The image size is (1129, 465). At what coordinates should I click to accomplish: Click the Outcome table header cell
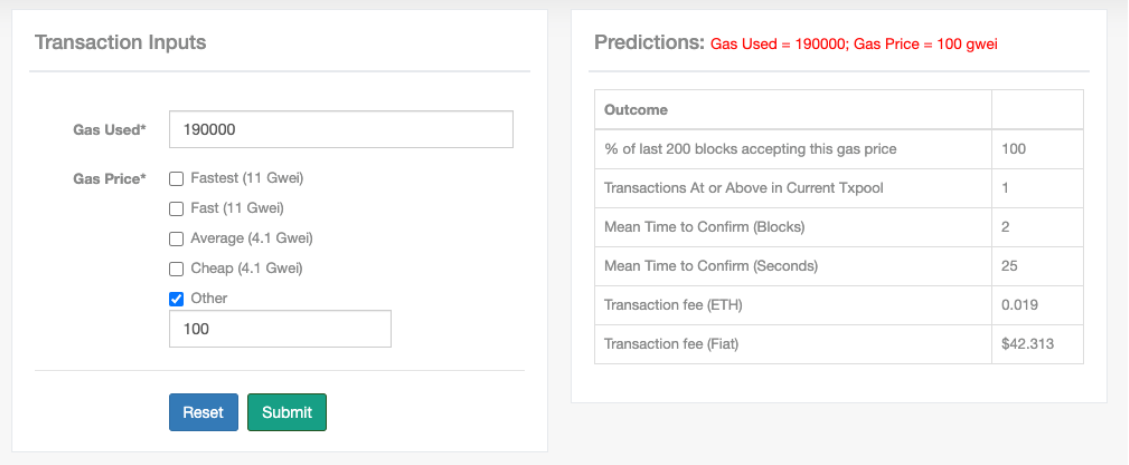793,110
